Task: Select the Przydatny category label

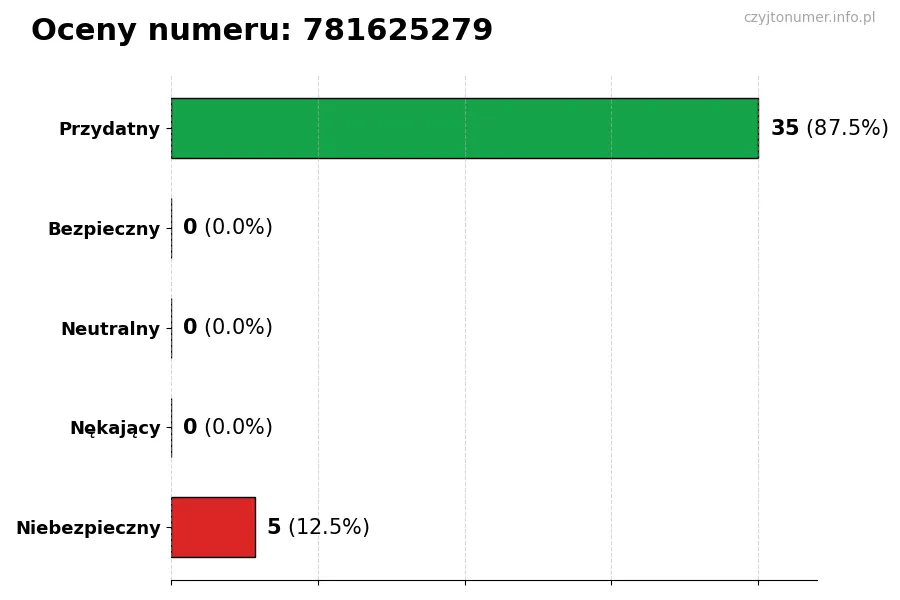Action: (109, 129)
